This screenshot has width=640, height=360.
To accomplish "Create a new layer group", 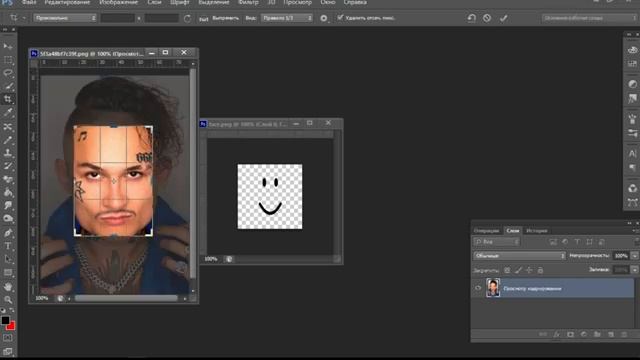I will pyautogui.click(x=597, y=334).
